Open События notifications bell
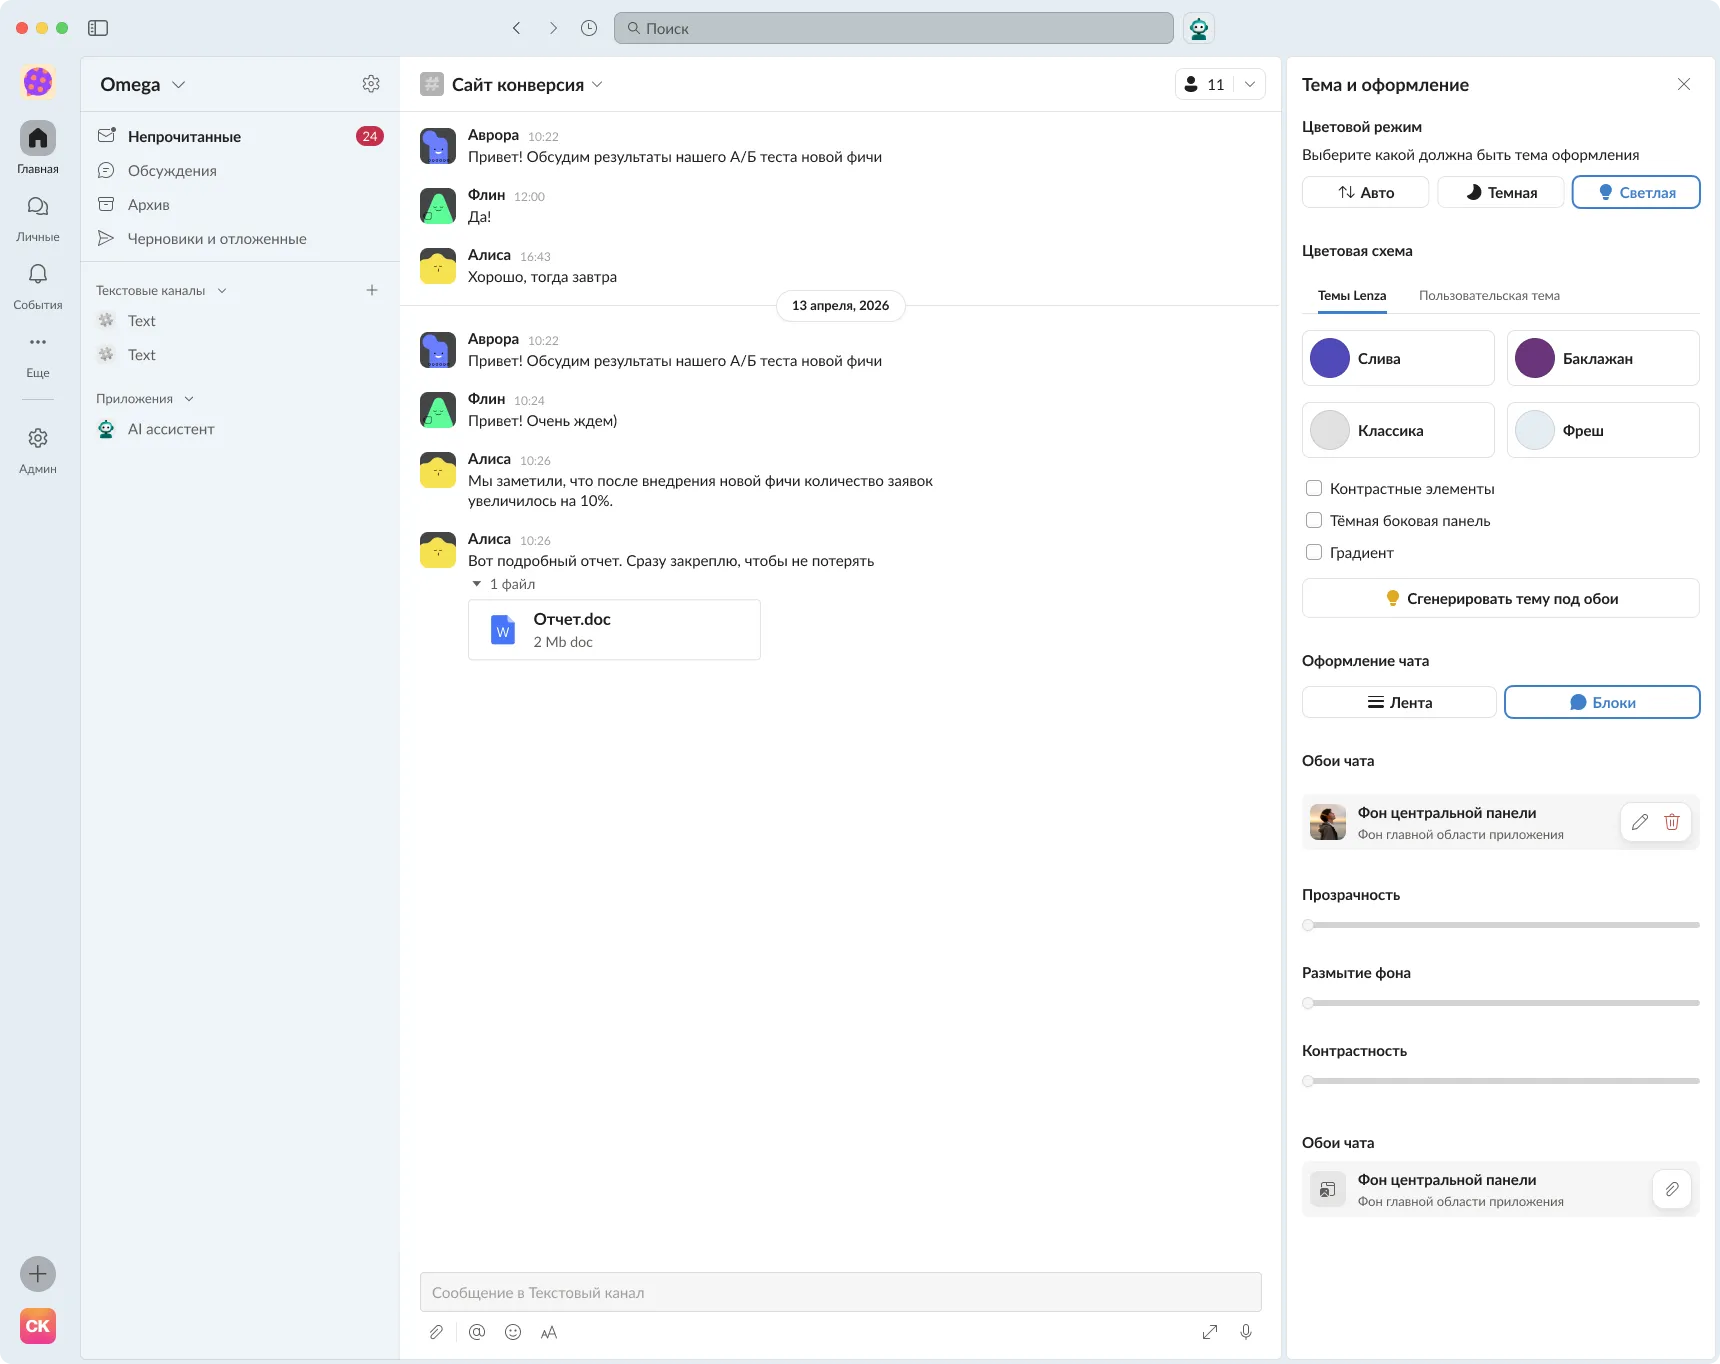Viewport: 1720px width, 1364px height. (x=38, y=285)
